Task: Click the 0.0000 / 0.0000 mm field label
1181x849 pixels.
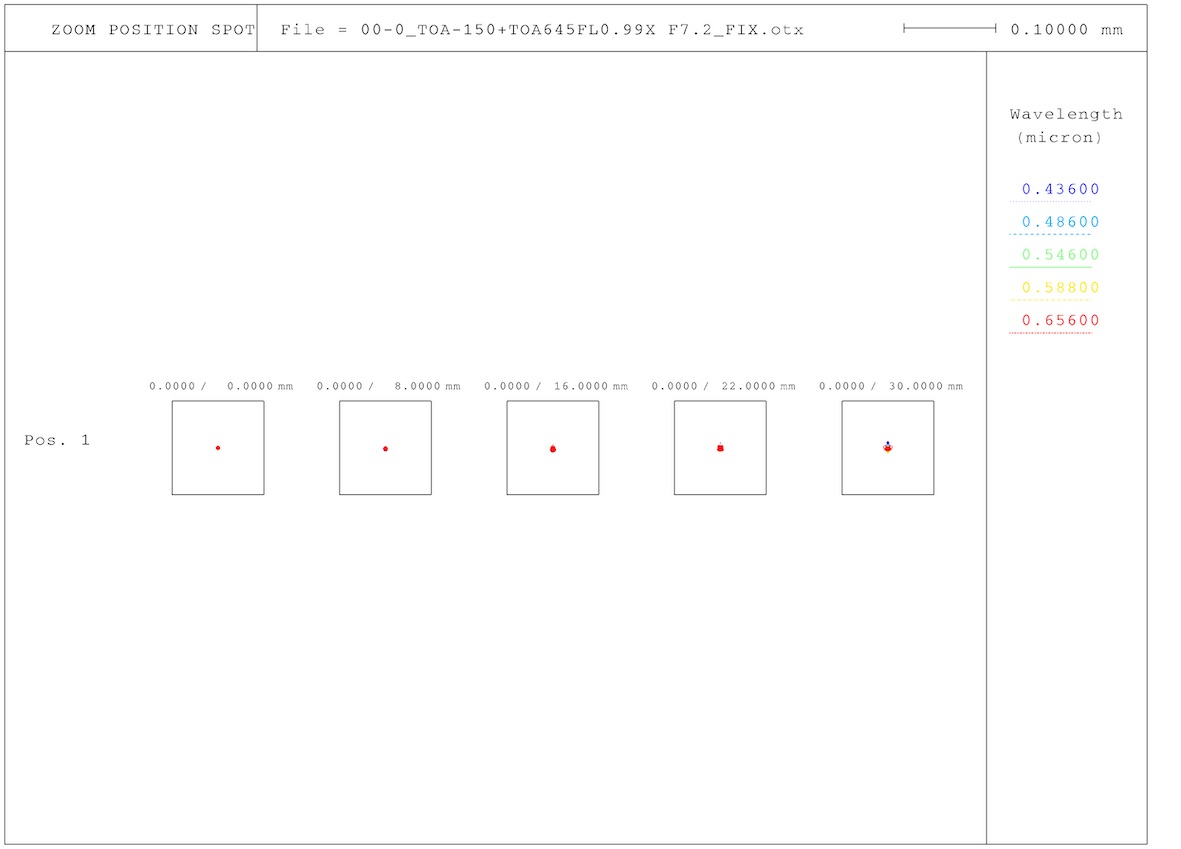Action: click(221, 386)
